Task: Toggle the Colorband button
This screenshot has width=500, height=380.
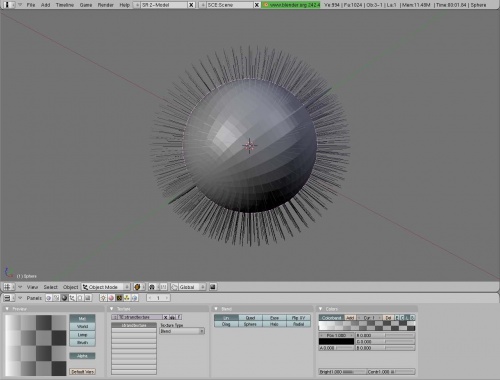Action: pos(332,318)
